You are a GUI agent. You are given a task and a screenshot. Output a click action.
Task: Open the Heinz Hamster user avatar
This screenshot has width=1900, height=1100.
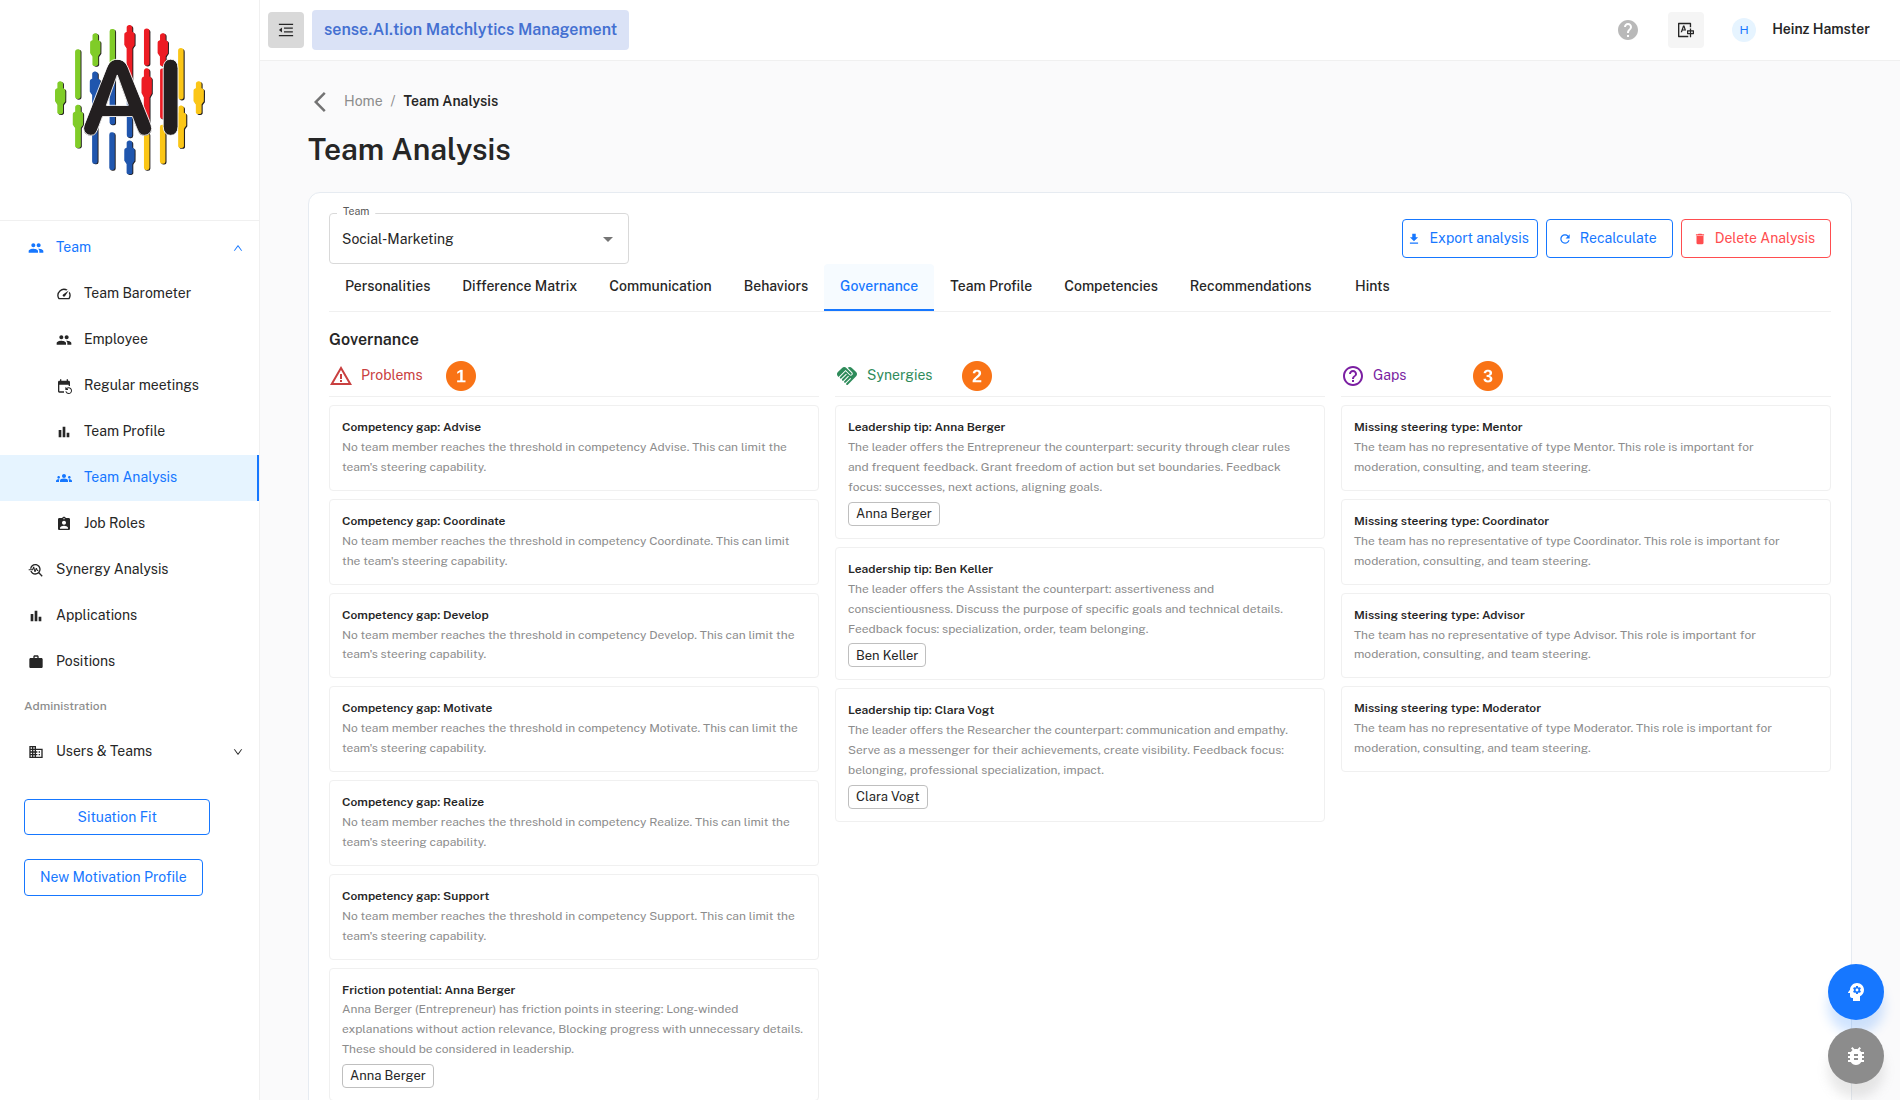coord(1744,30)
